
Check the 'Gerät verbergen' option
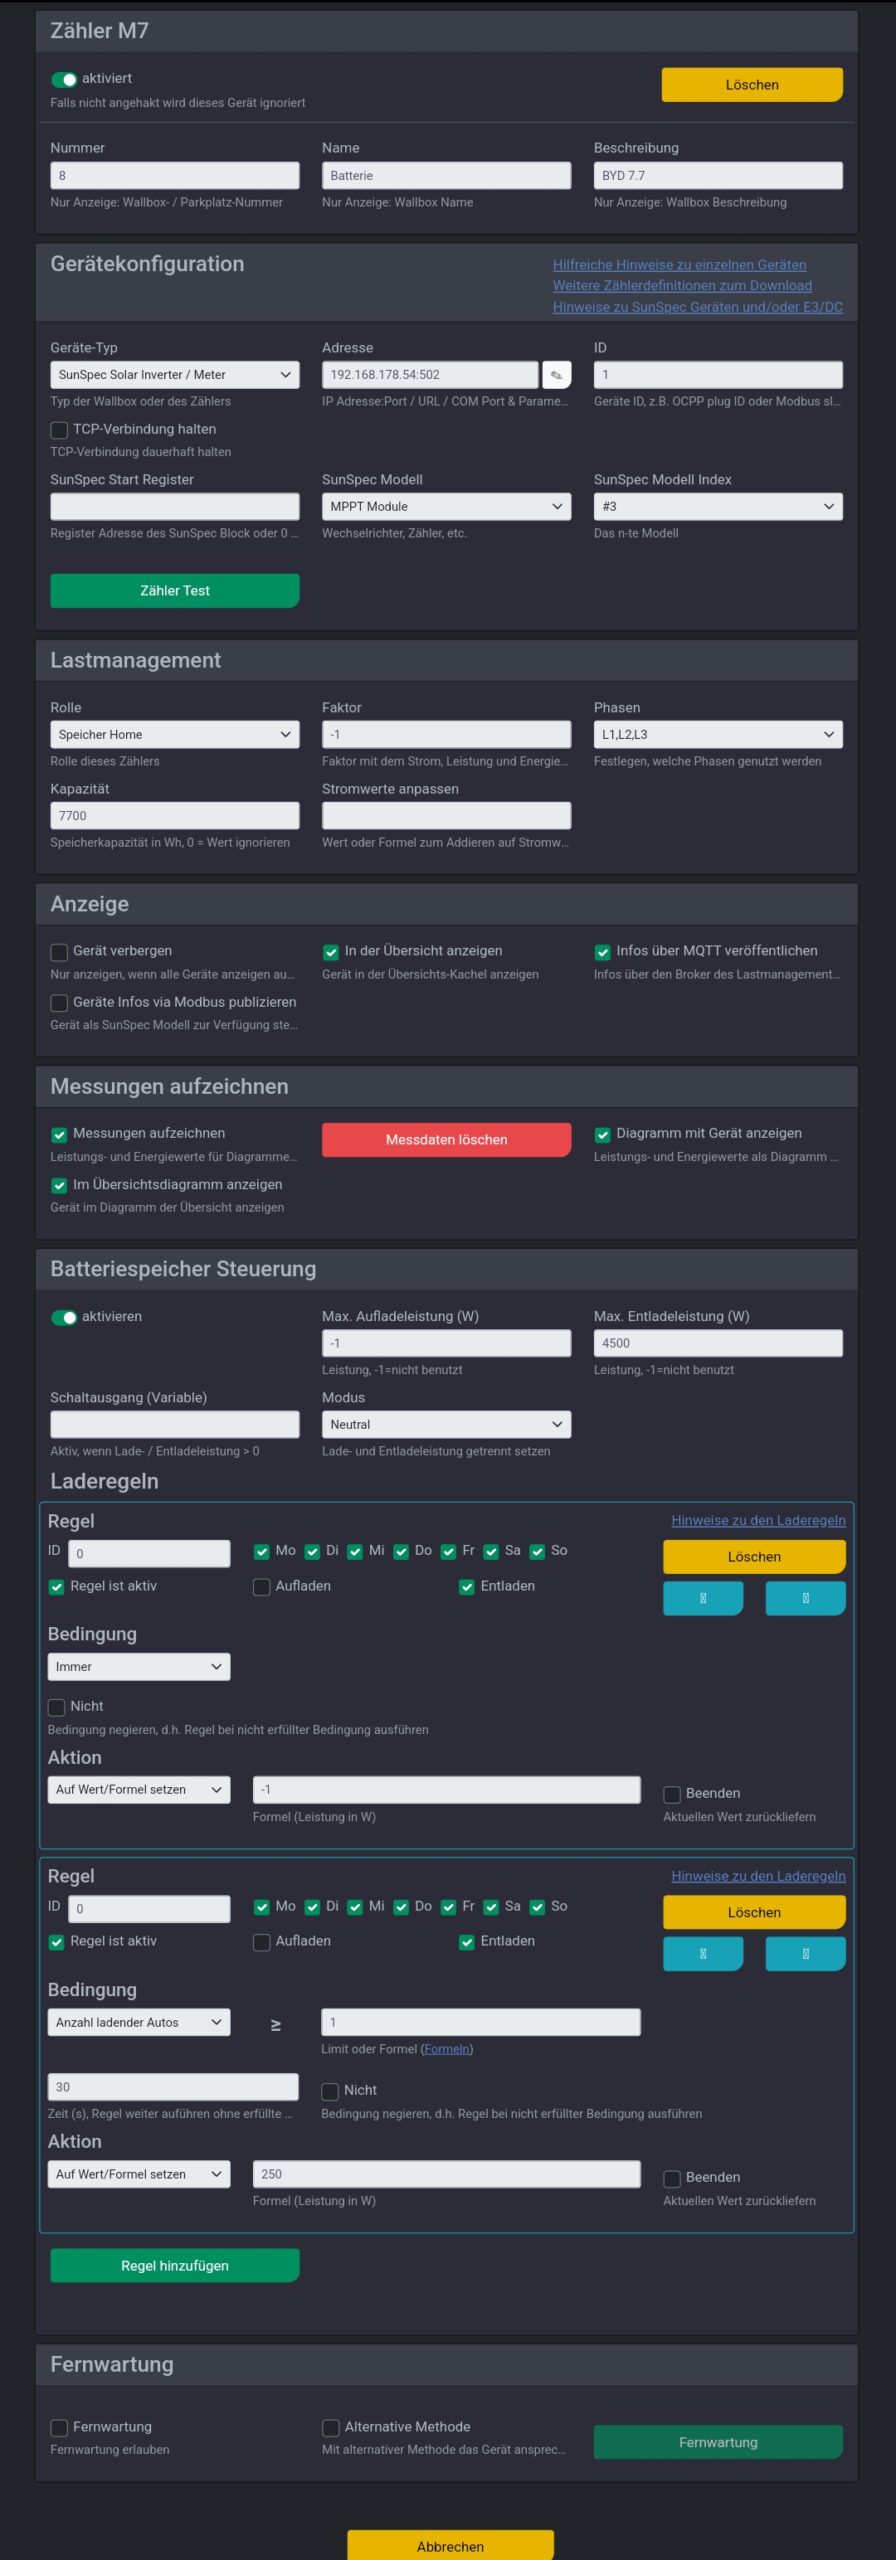[x=60, y=952]
